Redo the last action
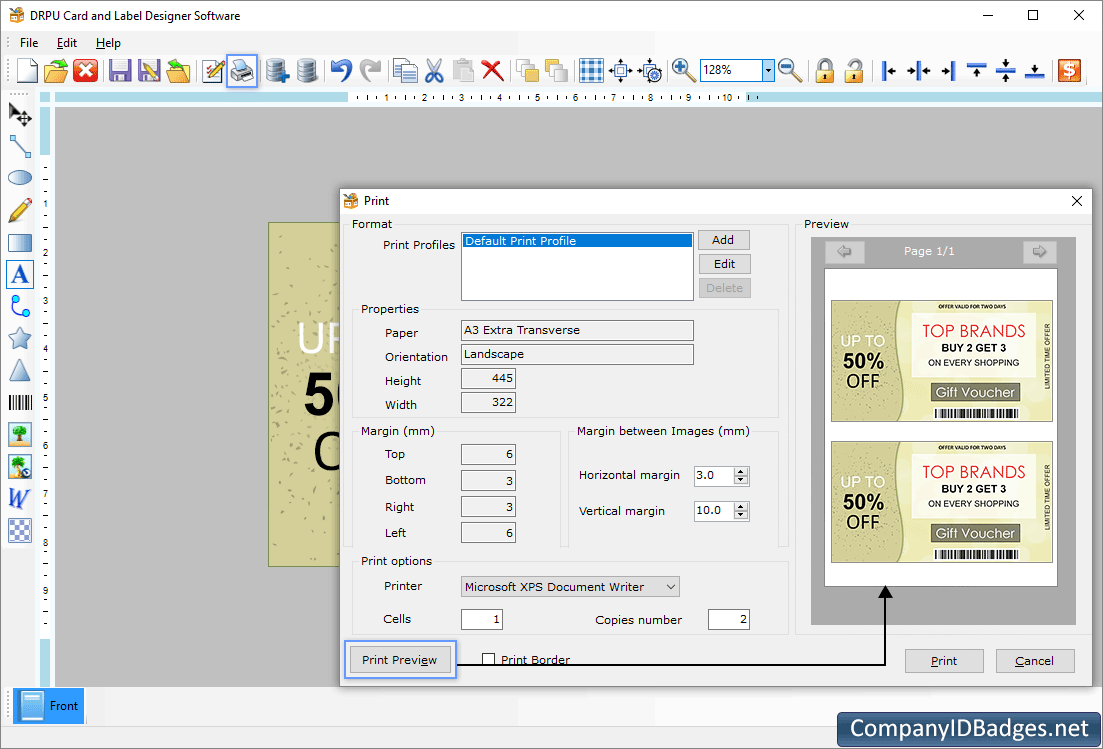 tap(370, 70)
